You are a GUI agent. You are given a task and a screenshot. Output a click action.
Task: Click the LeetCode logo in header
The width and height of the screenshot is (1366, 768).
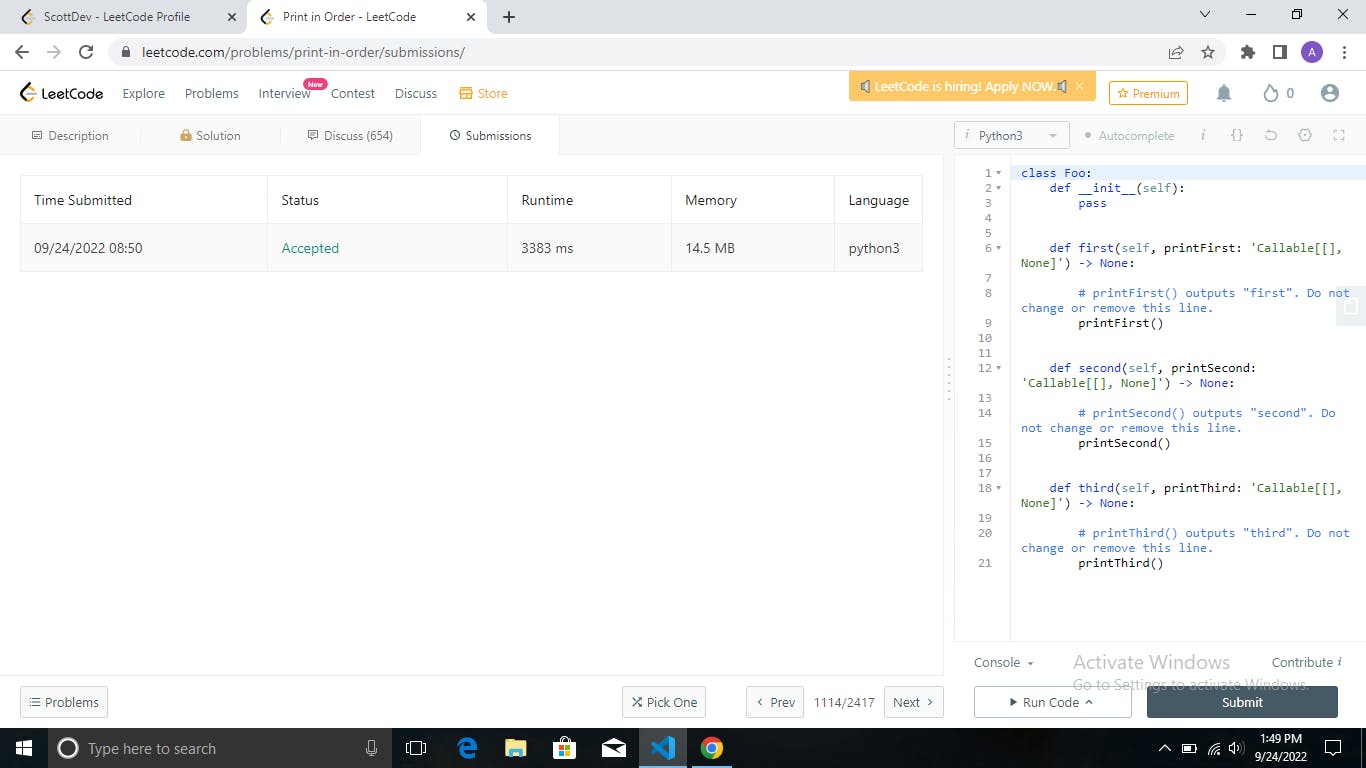pos(61,93)
